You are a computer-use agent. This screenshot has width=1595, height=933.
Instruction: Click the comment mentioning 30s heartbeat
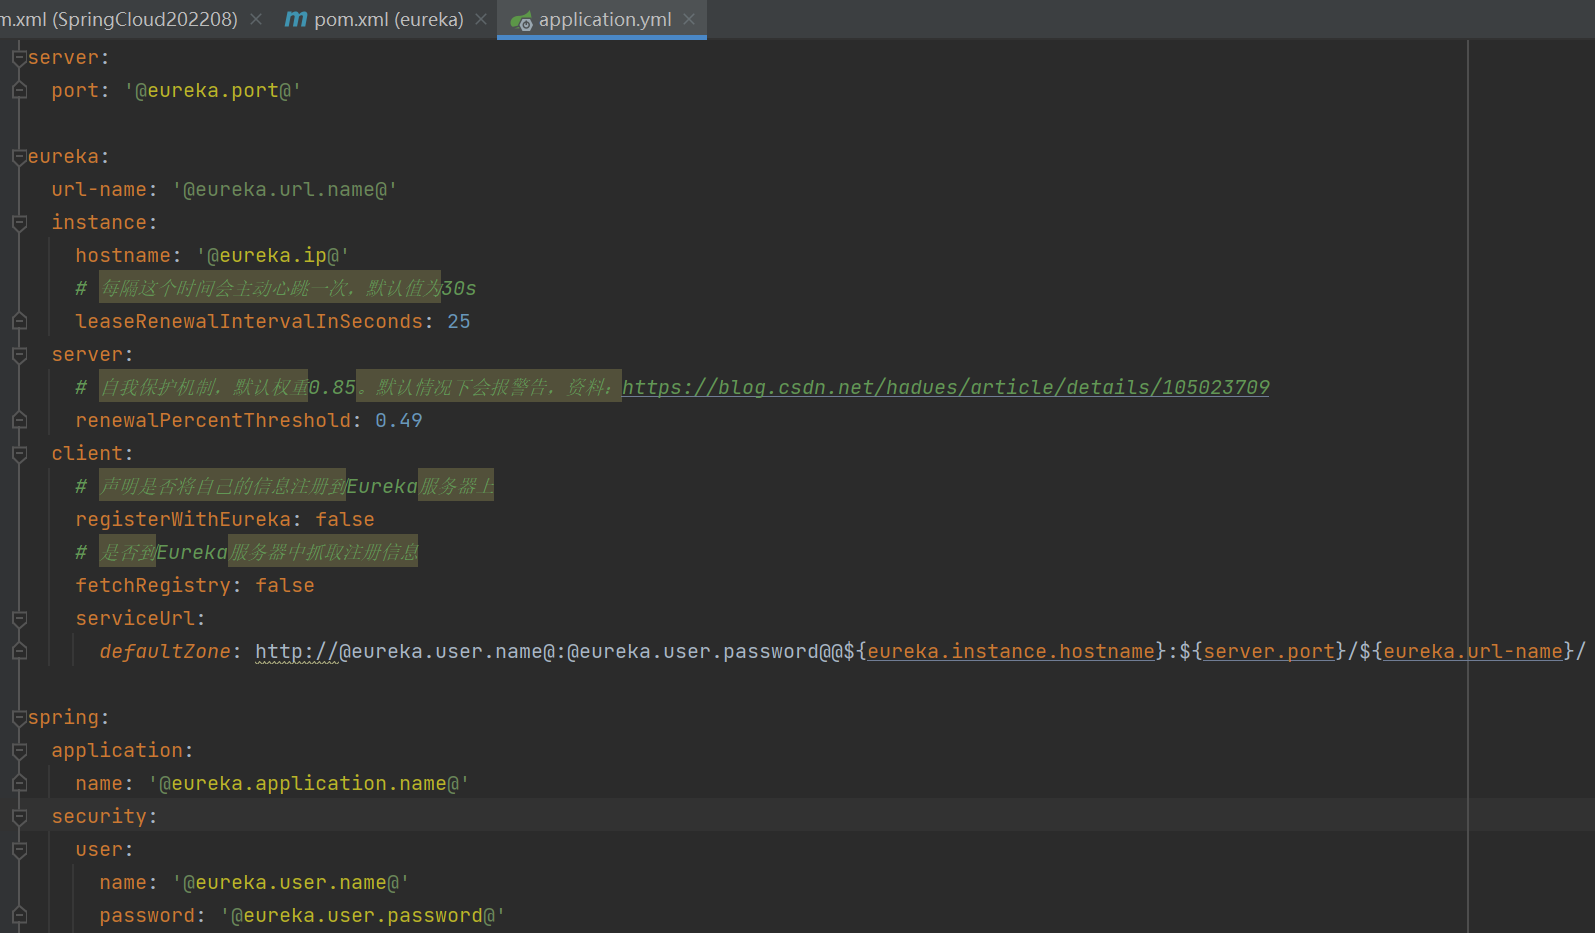[x=276, y=288]
